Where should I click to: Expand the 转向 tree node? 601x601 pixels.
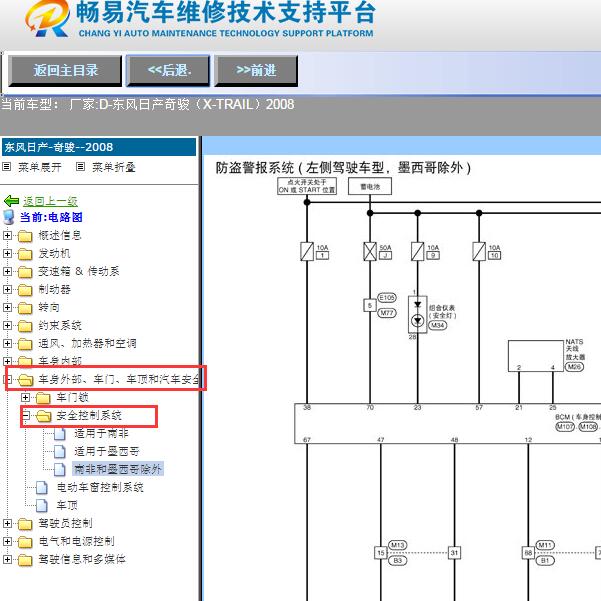point(7,307)
